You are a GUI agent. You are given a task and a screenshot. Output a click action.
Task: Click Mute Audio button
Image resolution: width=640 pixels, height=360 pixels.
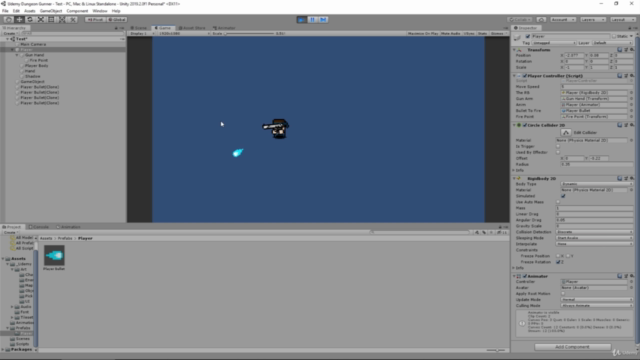(451, 33)
